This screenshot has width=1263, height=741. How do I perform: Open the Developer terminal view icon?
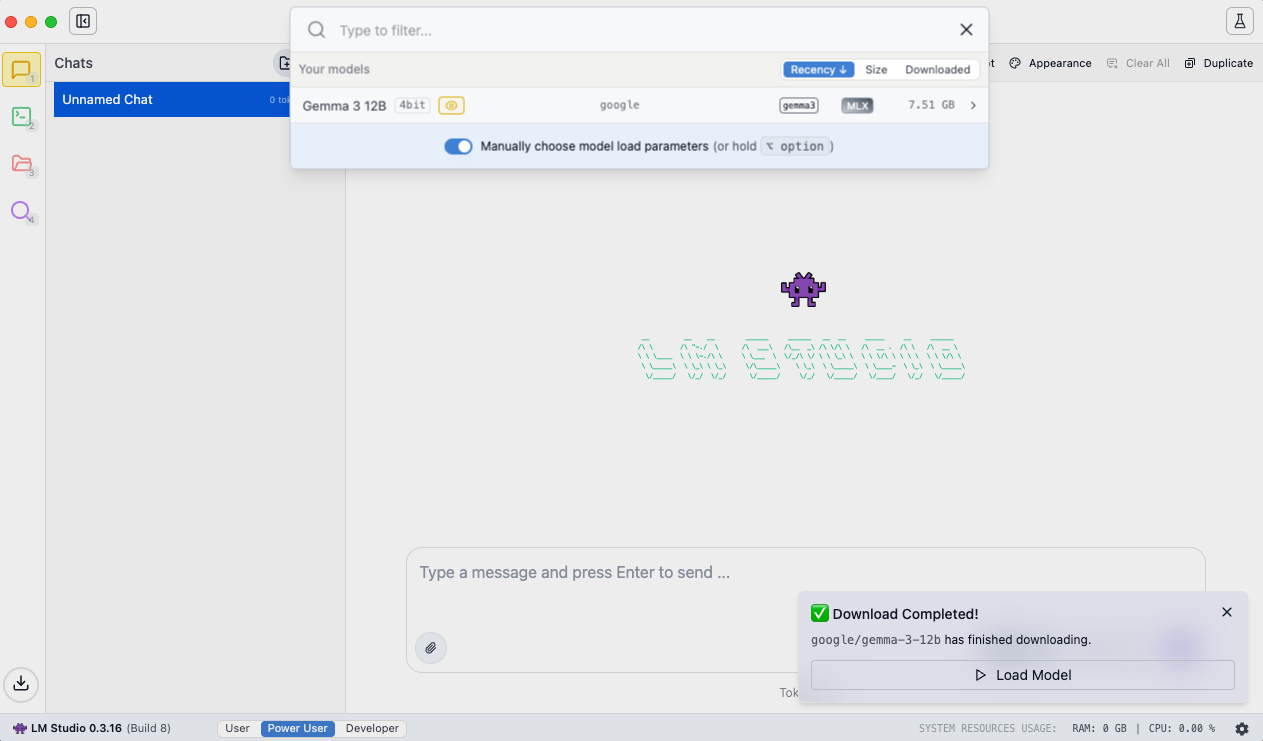click(21, 117)
